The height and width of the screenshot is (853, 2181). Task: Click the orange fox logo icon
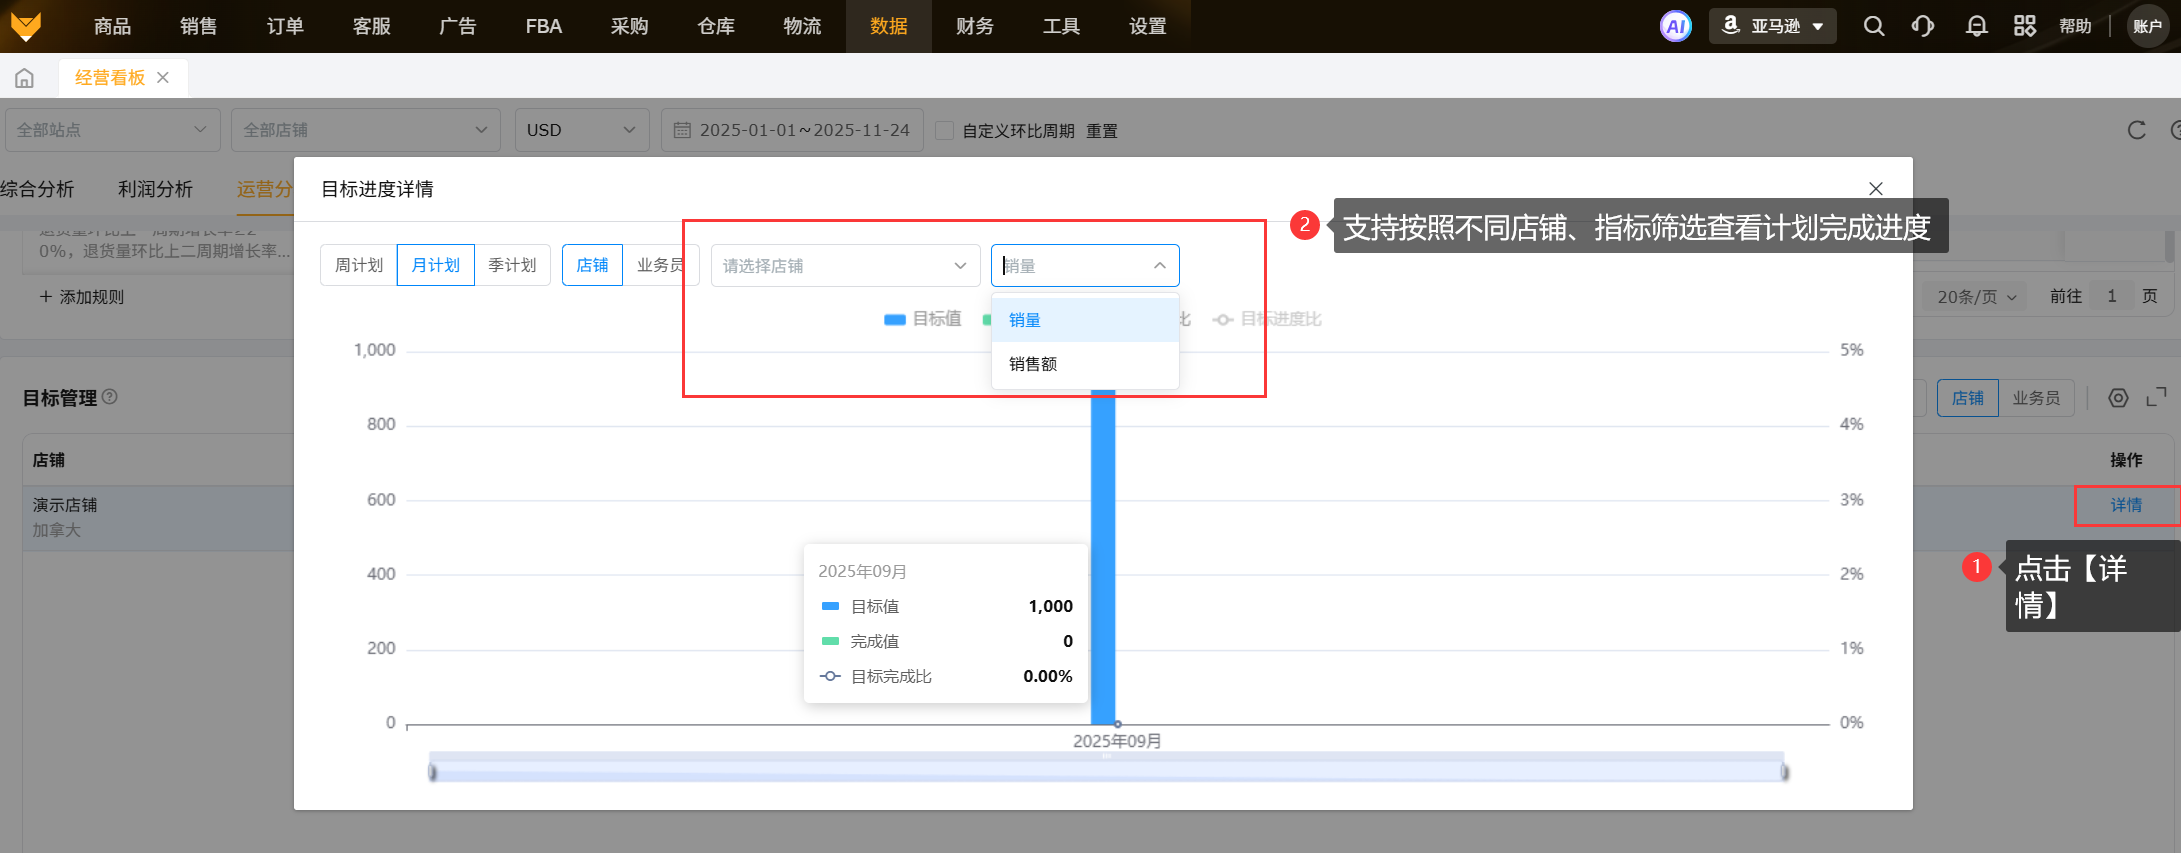(25, 26)
